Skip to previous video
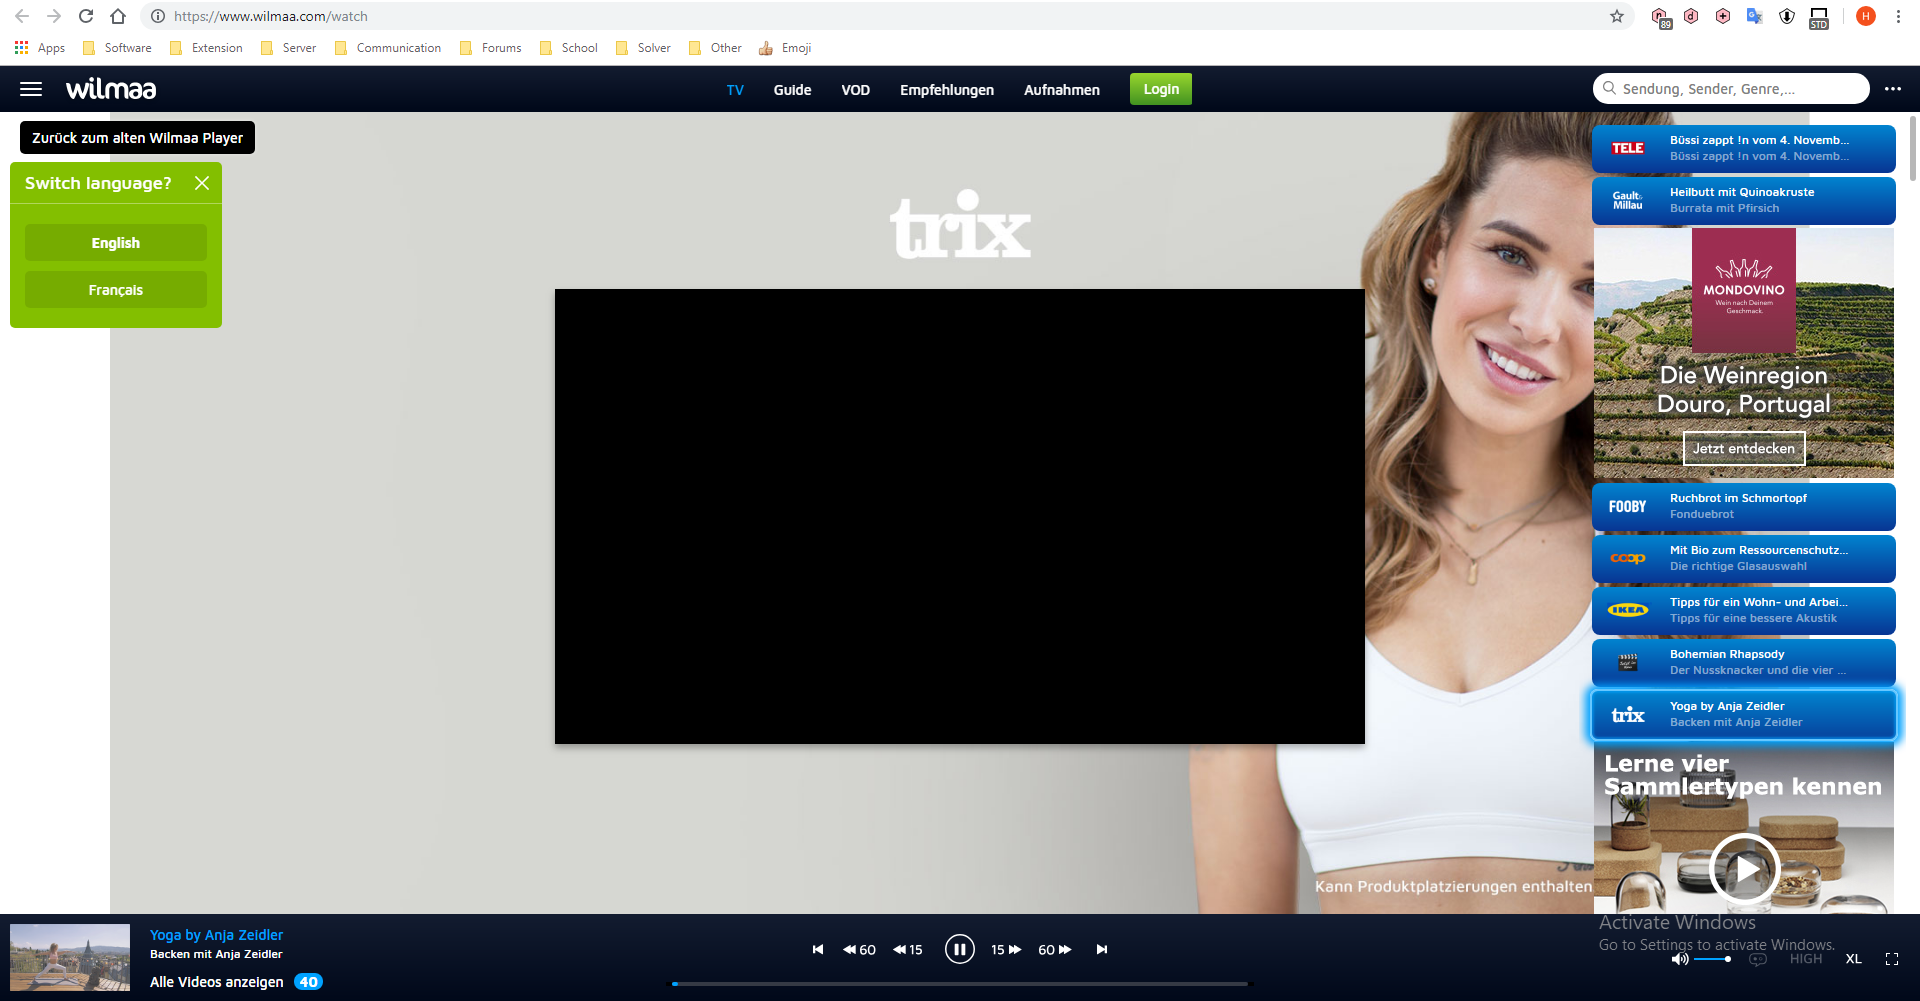 click(818, 949)
